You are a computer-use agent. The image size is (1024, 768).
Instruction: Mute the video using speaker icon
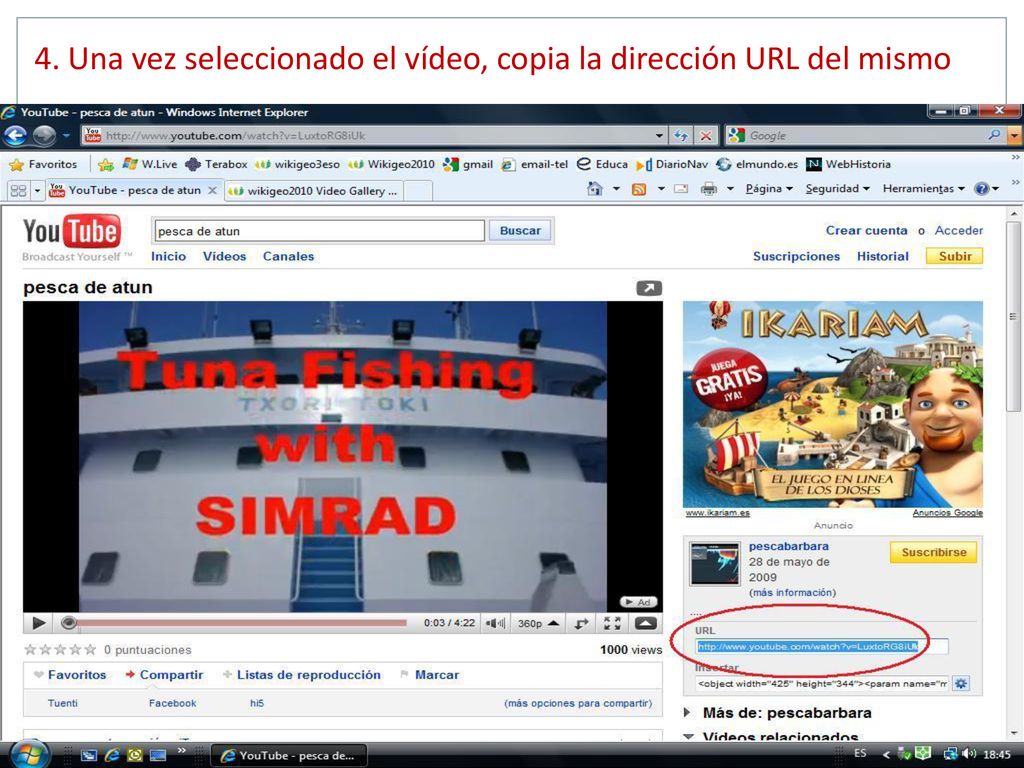494,624
